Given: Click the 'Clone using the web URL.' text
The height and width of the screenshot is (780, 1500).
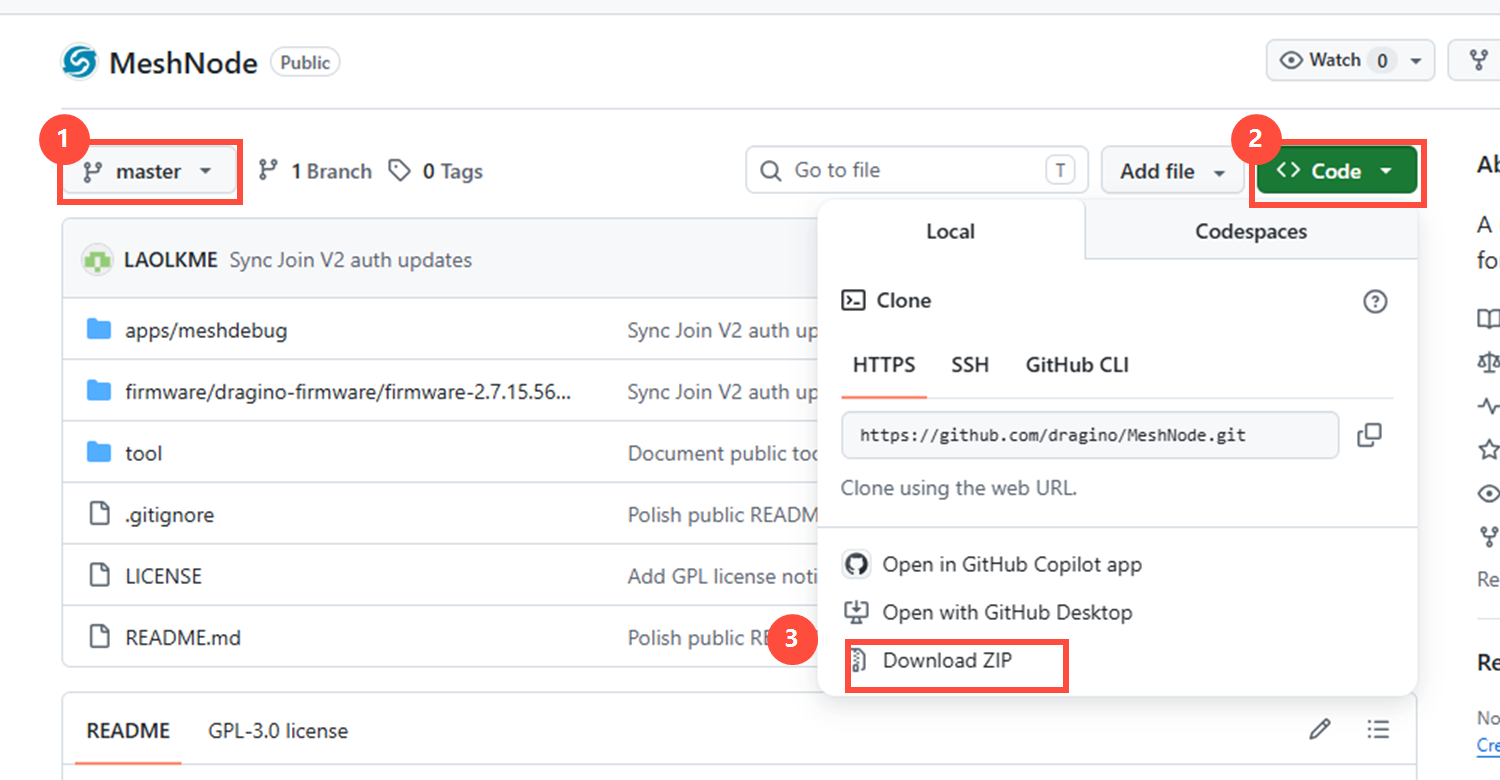Looking at the screenshot, I should point(959,489).
